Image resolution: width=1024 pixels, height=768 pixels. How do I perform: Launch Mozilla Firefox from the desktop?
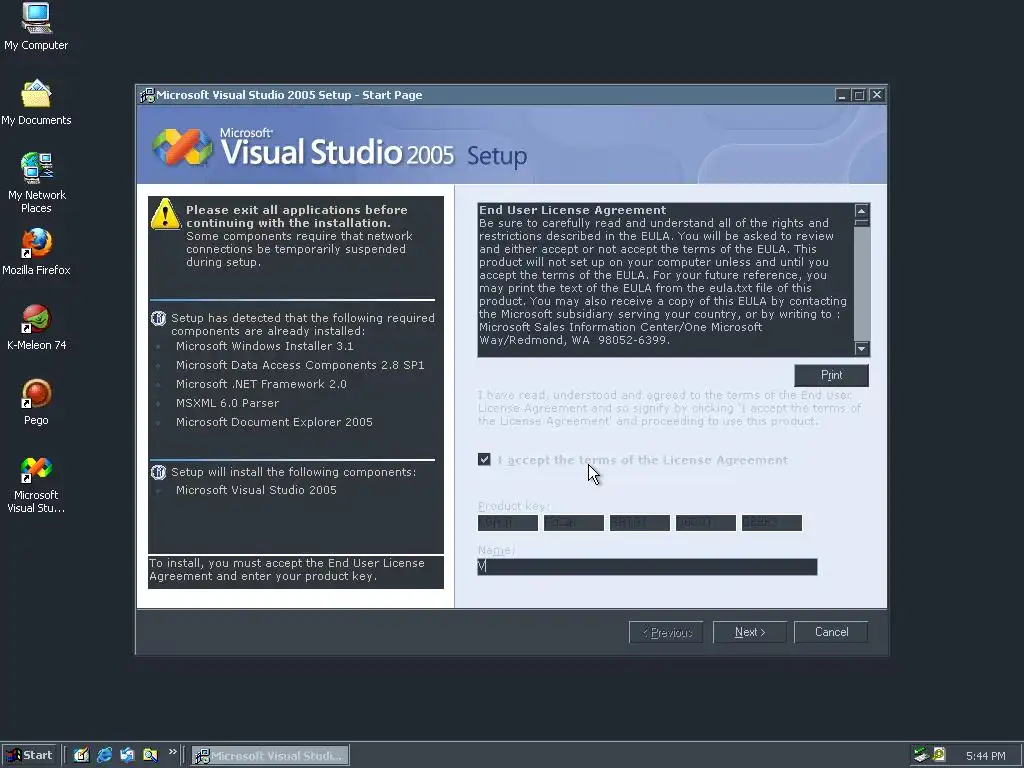coord(36,251)
